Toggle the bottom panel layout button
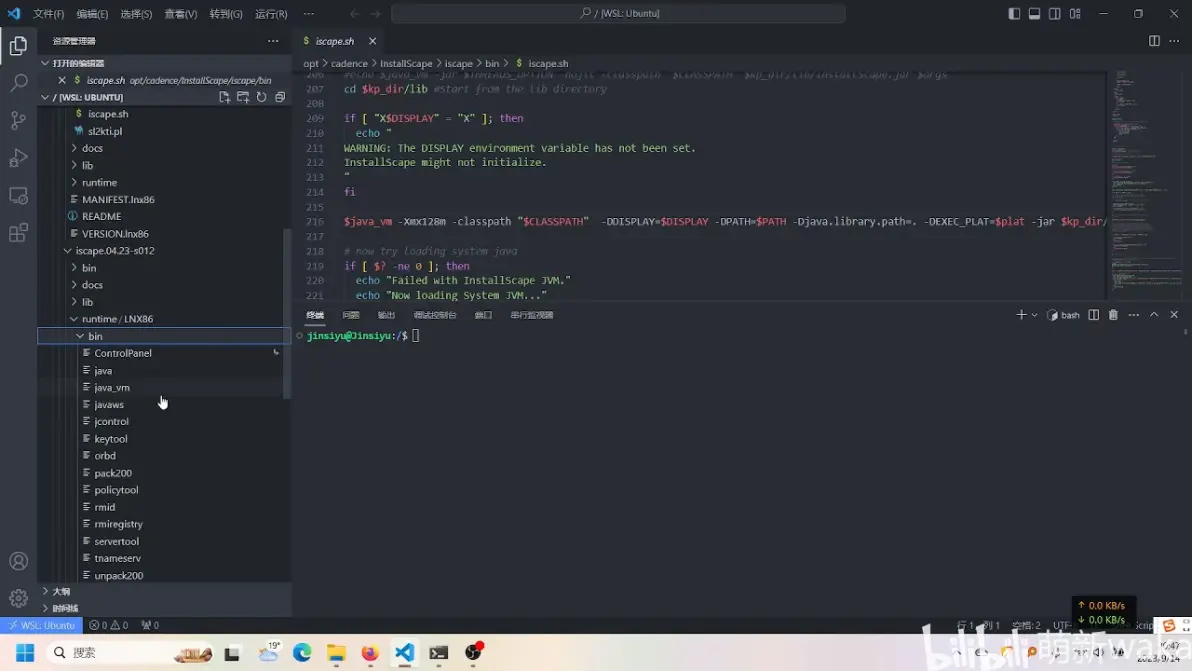This screenshot has width=1192, height=671. coord(1035,14)
